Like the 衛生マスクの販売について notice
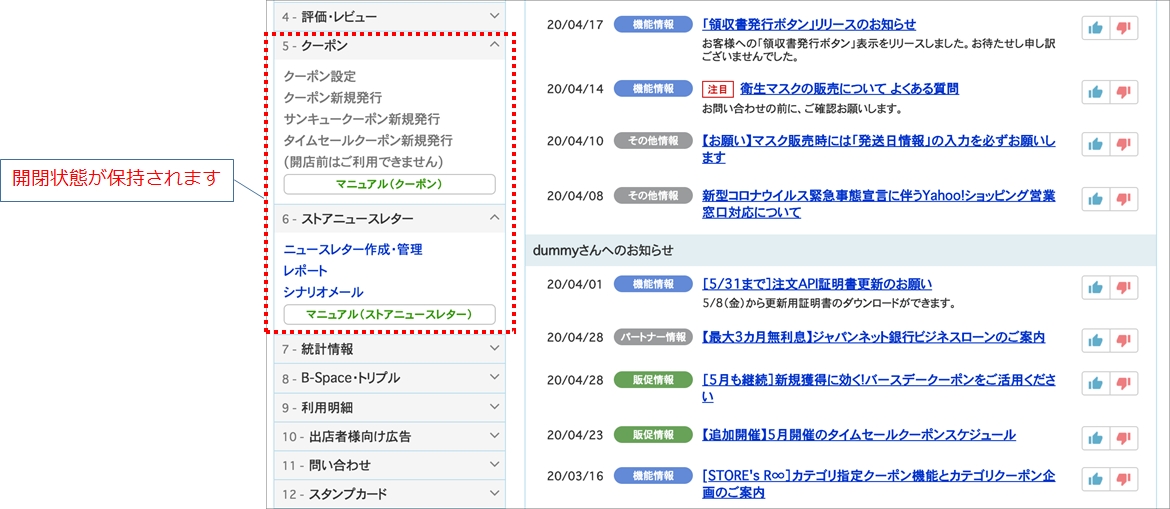 tap(1095, 93)
